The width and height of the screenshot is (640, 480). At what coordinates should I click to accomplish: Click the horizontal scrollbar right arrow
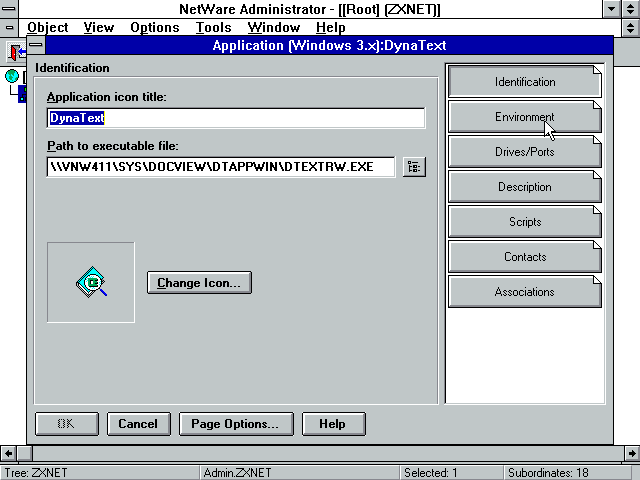point(632,453)
